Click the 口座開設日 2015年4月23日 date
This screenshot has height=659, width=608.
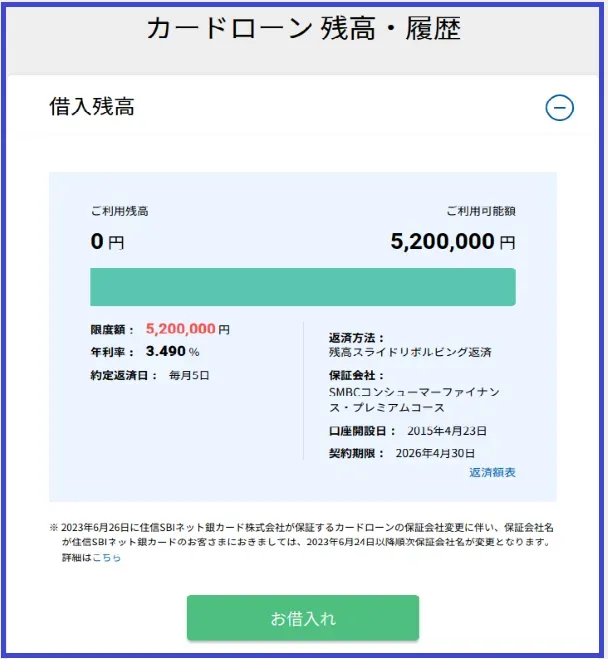(x=446, y=431)
